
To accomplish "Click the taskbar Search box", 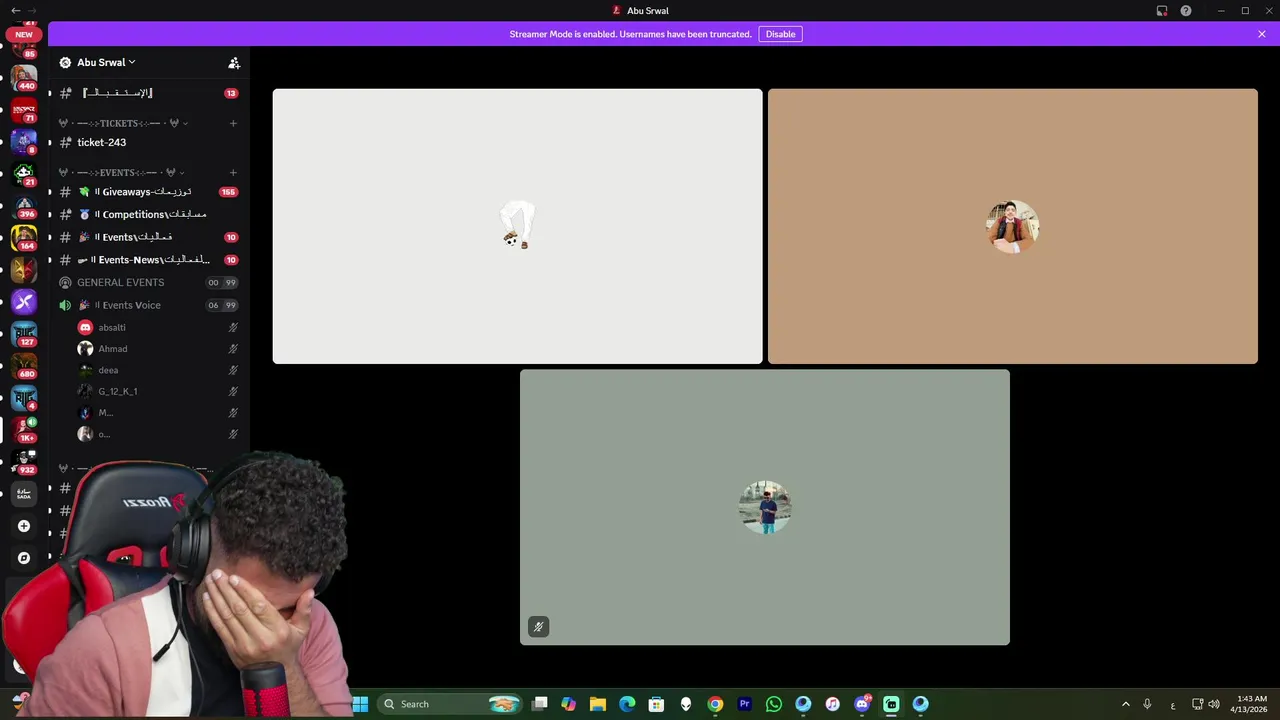I will (450, 704).
